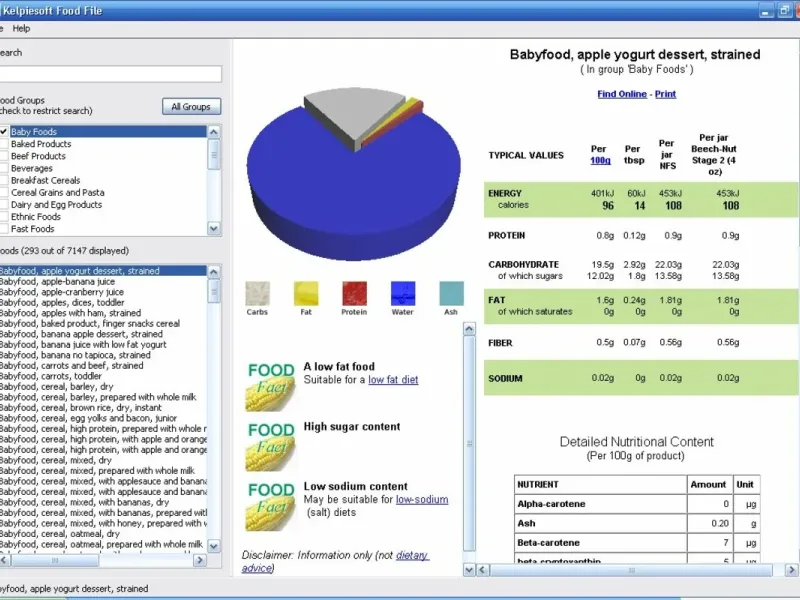Click the Alpha-carotene nutrient row

637,504
